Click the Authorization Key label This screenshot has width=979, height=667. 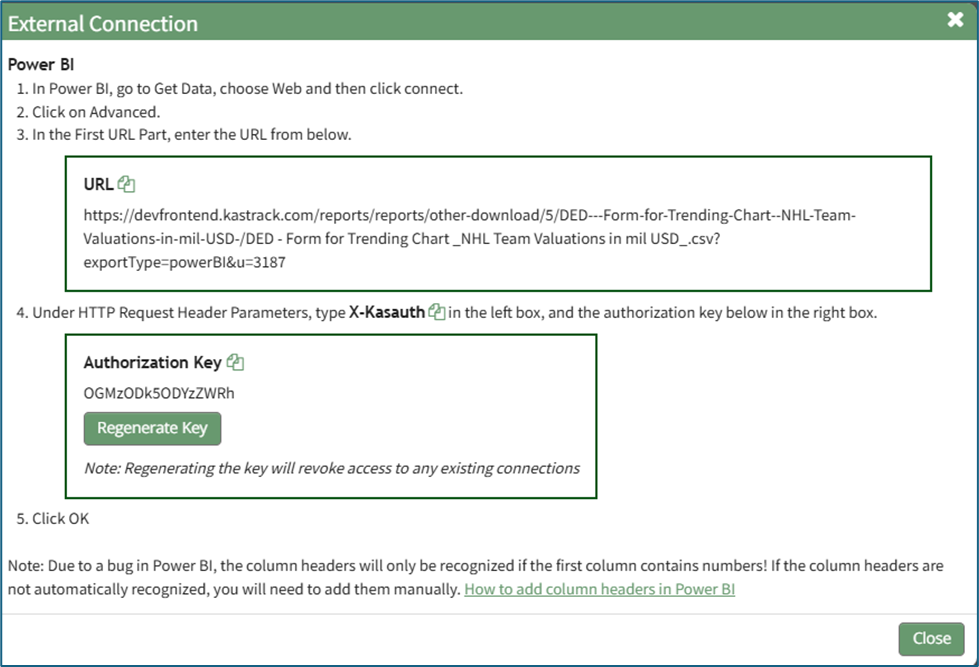point(152,362)
